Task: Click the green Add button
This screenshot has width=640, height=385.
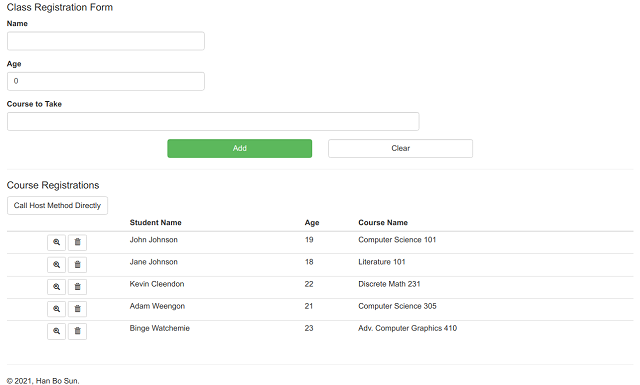Action: pos(240,148)
